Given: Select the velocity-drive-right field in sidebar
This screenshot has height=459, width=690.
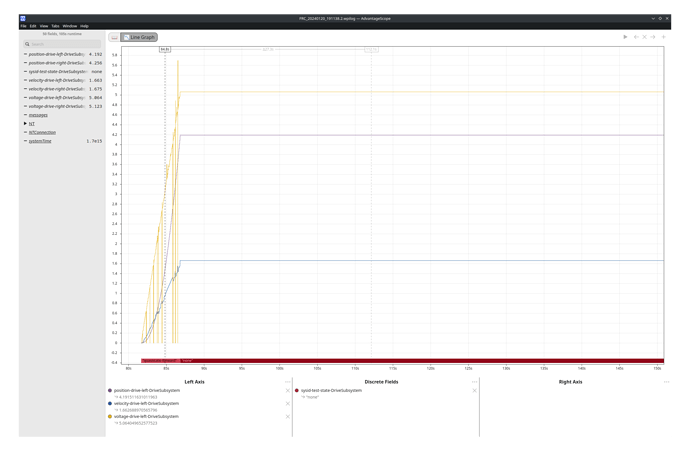Looking at the screenshot, I should click(56, 89).
